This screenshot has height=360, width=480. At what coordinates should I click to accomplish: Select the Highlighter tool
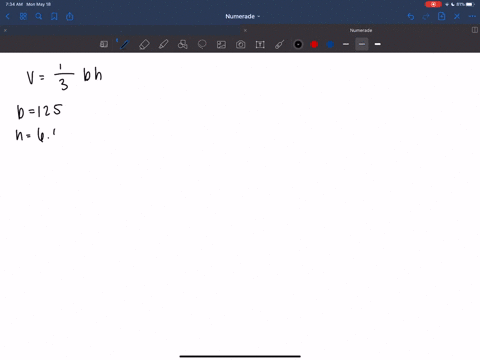163,44
